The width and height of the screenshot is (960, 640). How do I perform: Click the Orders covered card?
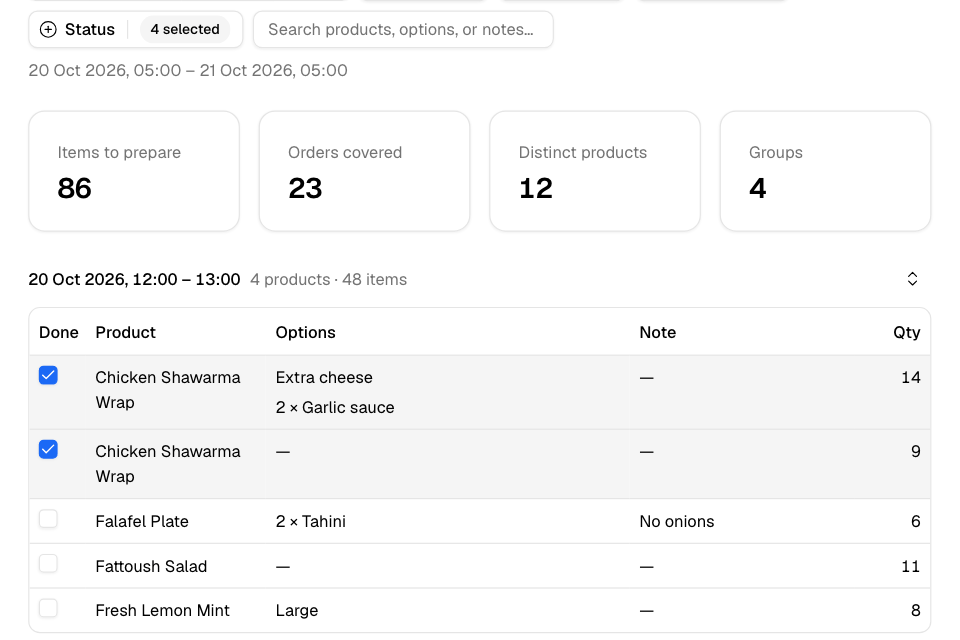click(x=364, y=171)
